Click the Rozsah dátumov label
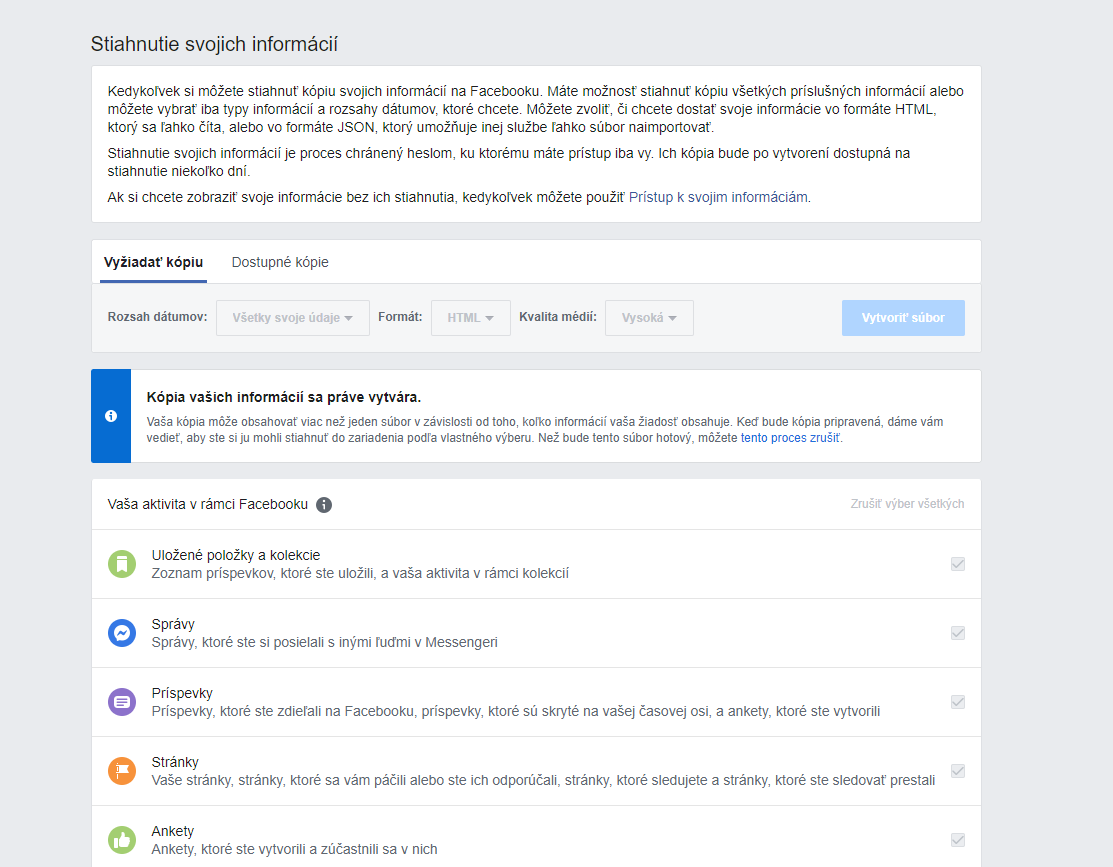 pyautogui.click(x=158, y=317)
